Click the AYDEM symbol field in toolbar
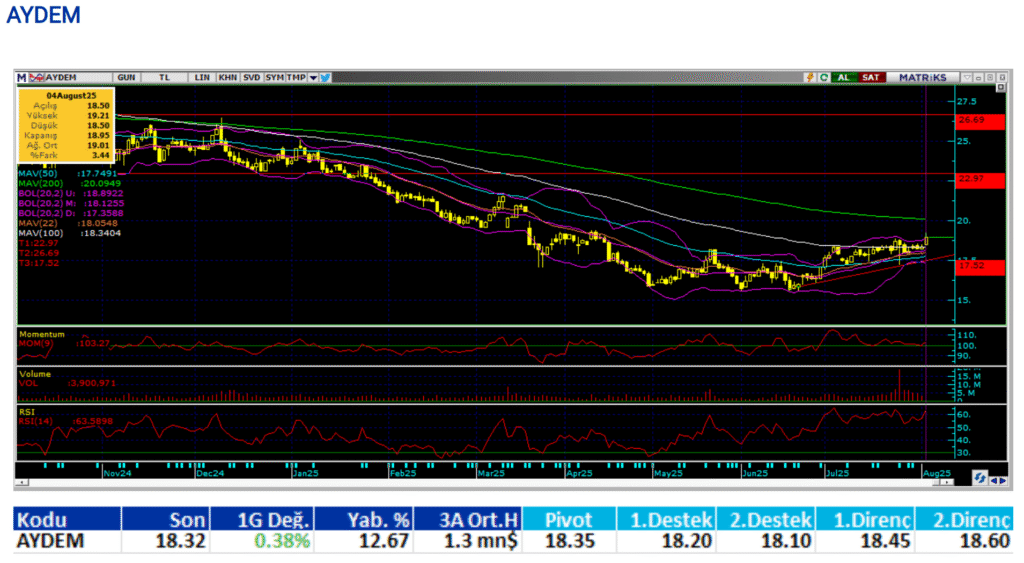The image size is (1024, 563). [x=77, y=78]
